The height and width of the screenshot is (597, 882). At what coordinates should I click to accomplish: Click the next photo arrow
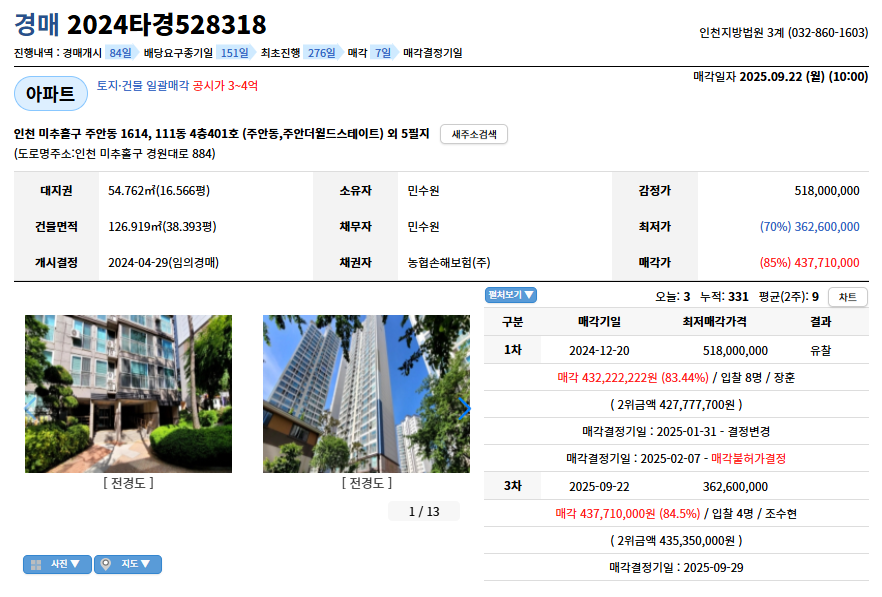tap(464, 409)
